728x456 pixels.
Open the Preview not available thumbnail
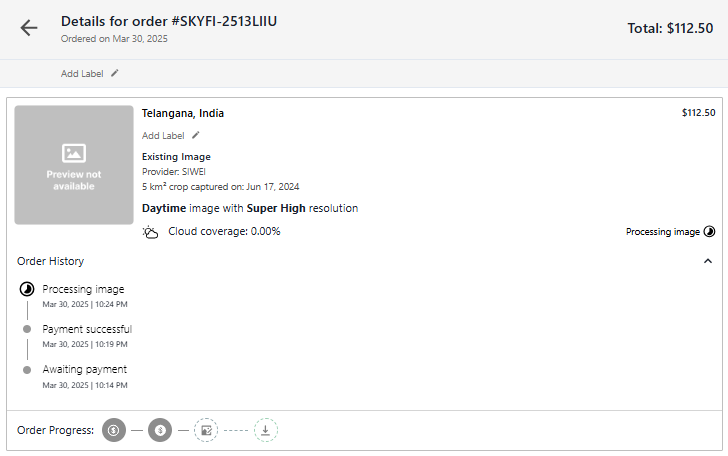73,165
